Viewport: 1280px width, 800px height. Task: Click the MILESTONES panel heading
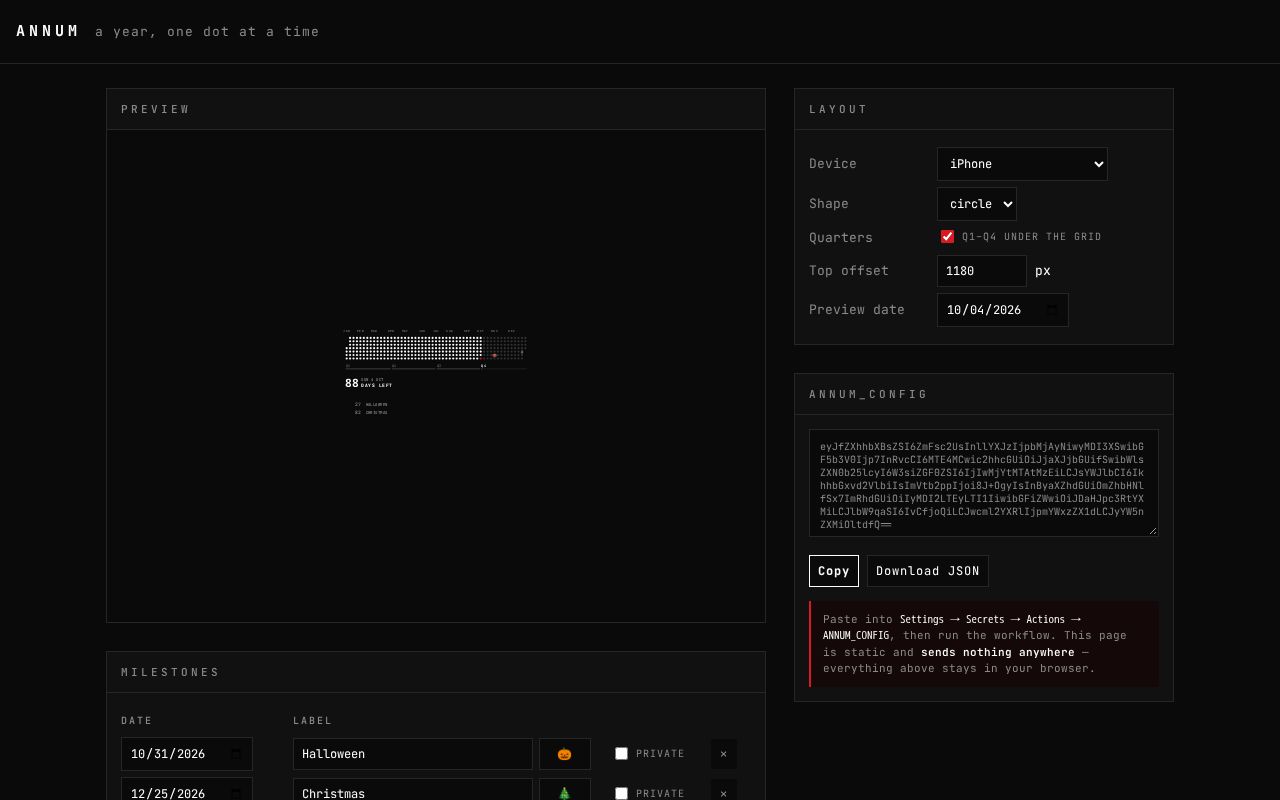tap(171, 672)
